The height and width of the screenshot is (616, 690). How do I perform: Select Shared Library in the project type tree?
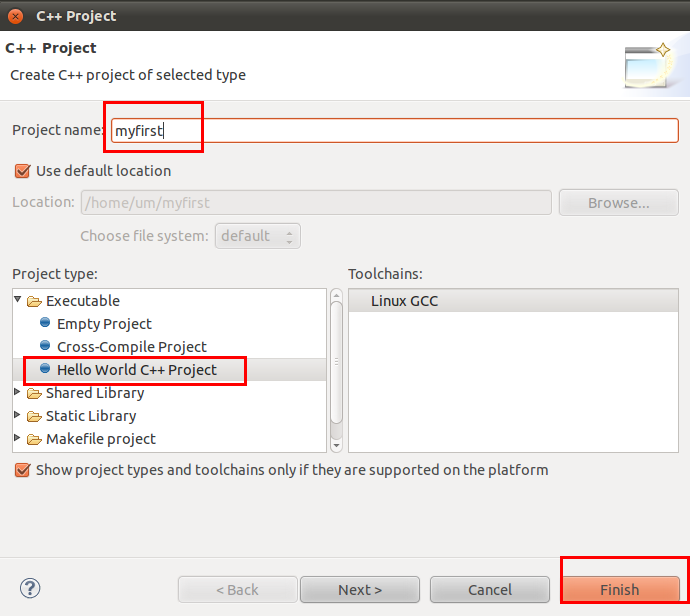(x=95, y=393)
